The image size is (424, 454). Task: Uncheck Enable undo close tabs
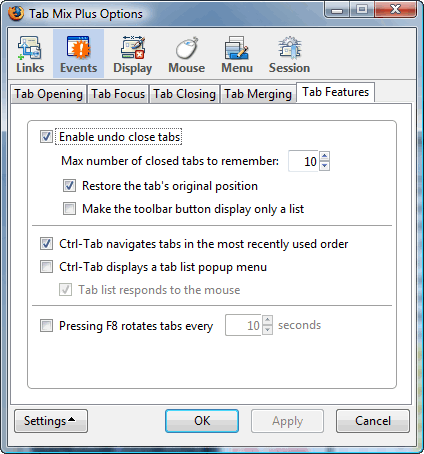point(46,137)
